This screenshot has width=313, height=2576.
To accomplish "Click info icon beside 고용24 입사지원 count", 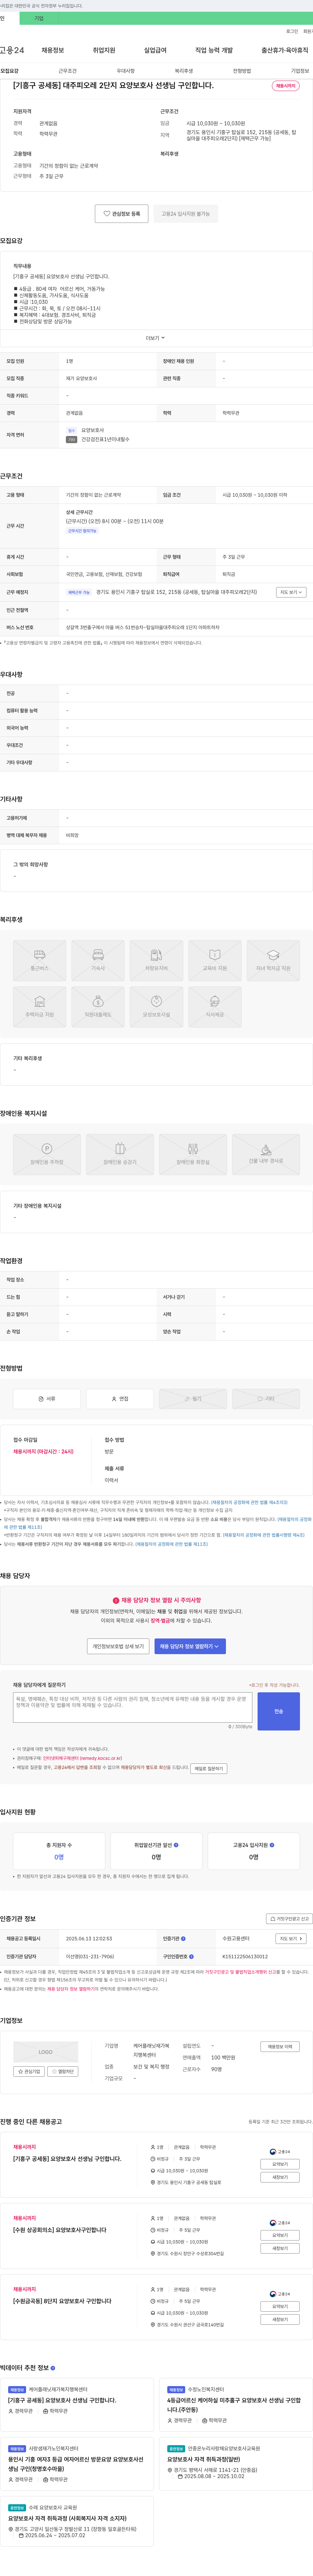I will pyautogui.click(x=272, y=1845).
